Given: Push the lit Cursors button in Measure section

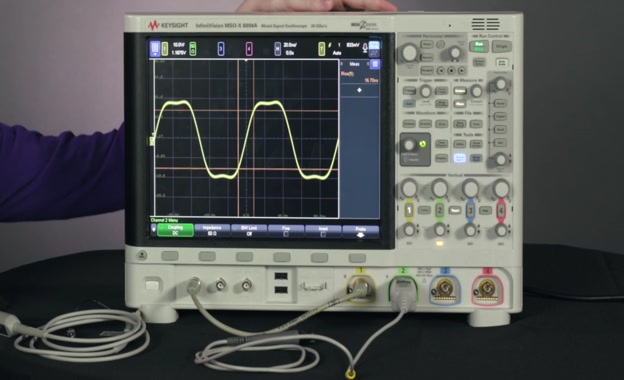Looking at the screenshot, I should 460,91.
